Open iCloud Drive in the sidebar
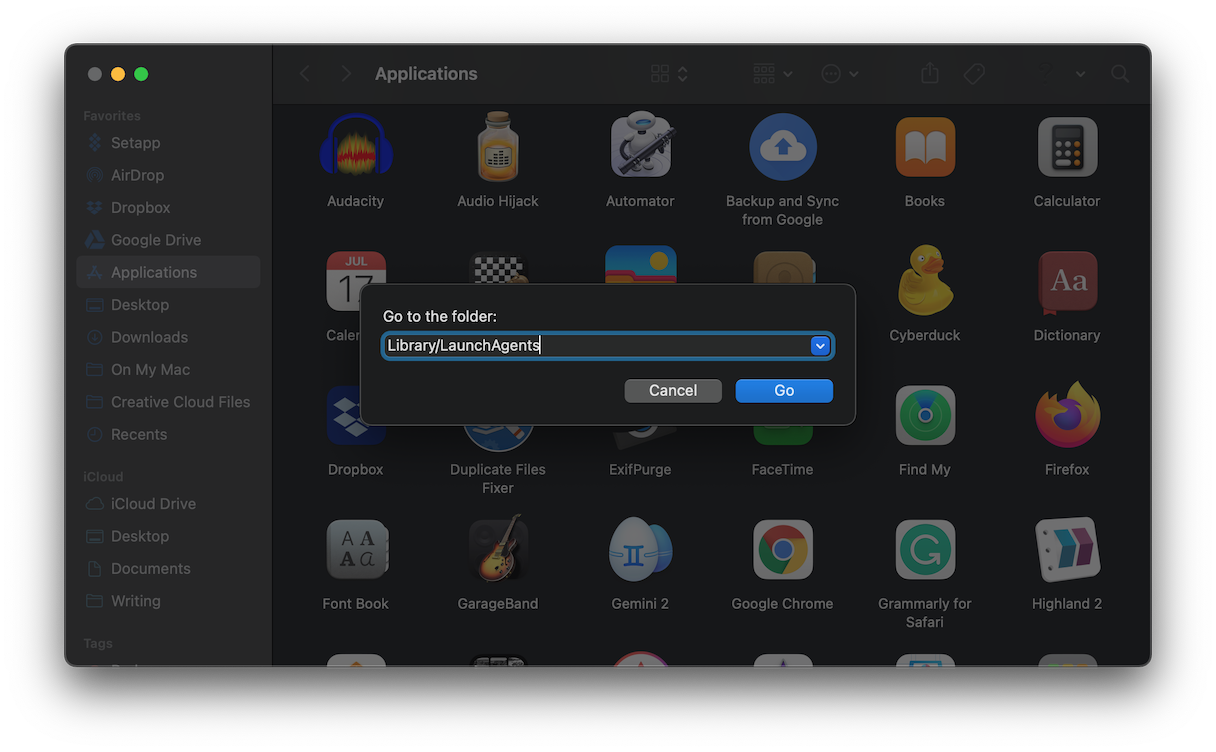Image resolution: width=1216 pixels, height=752 pixels. pyautogui.click(x=168, y=504)
